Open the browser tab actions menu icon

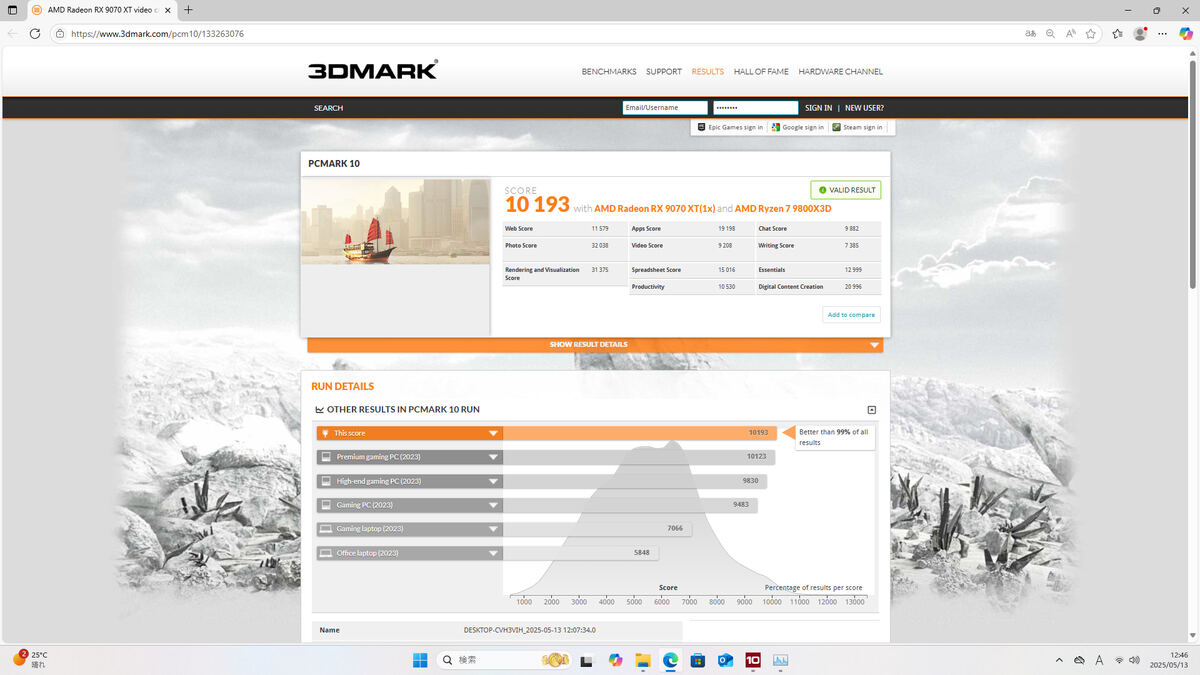(12, 10)
